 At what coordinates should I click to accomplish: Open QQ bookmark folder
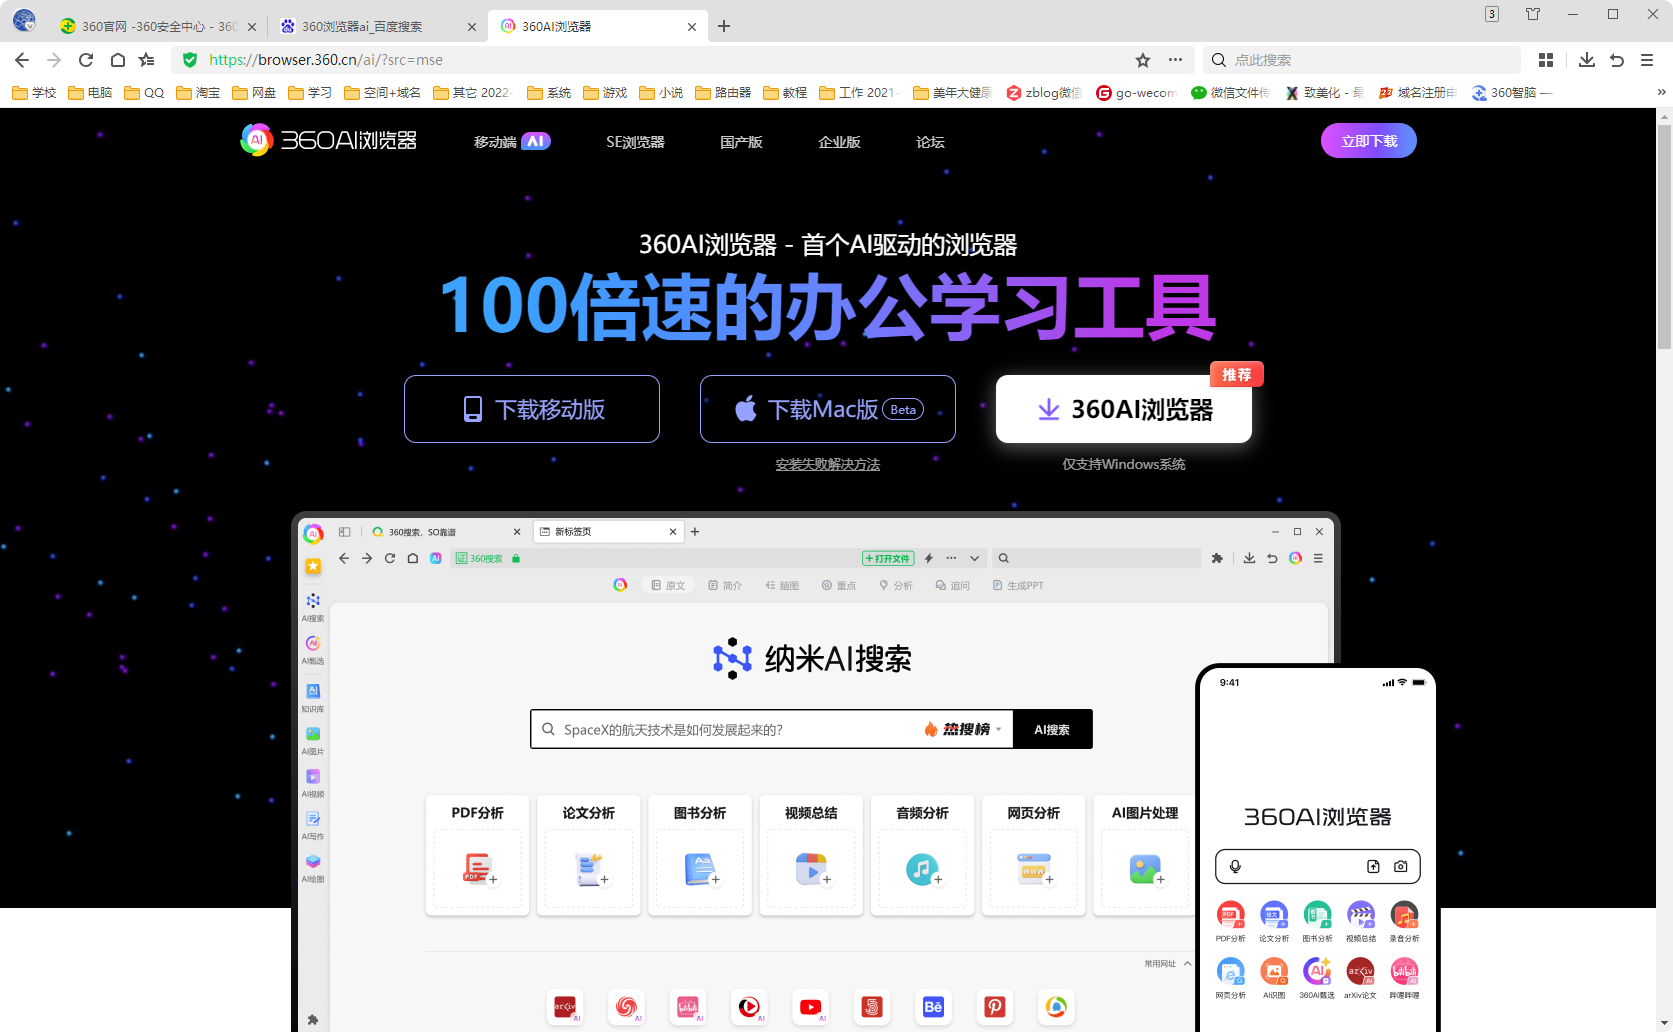tap(144, 93)
